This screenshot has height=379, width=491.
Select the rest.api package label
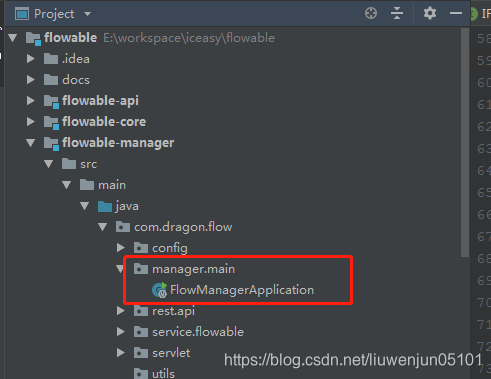(173, 311)
